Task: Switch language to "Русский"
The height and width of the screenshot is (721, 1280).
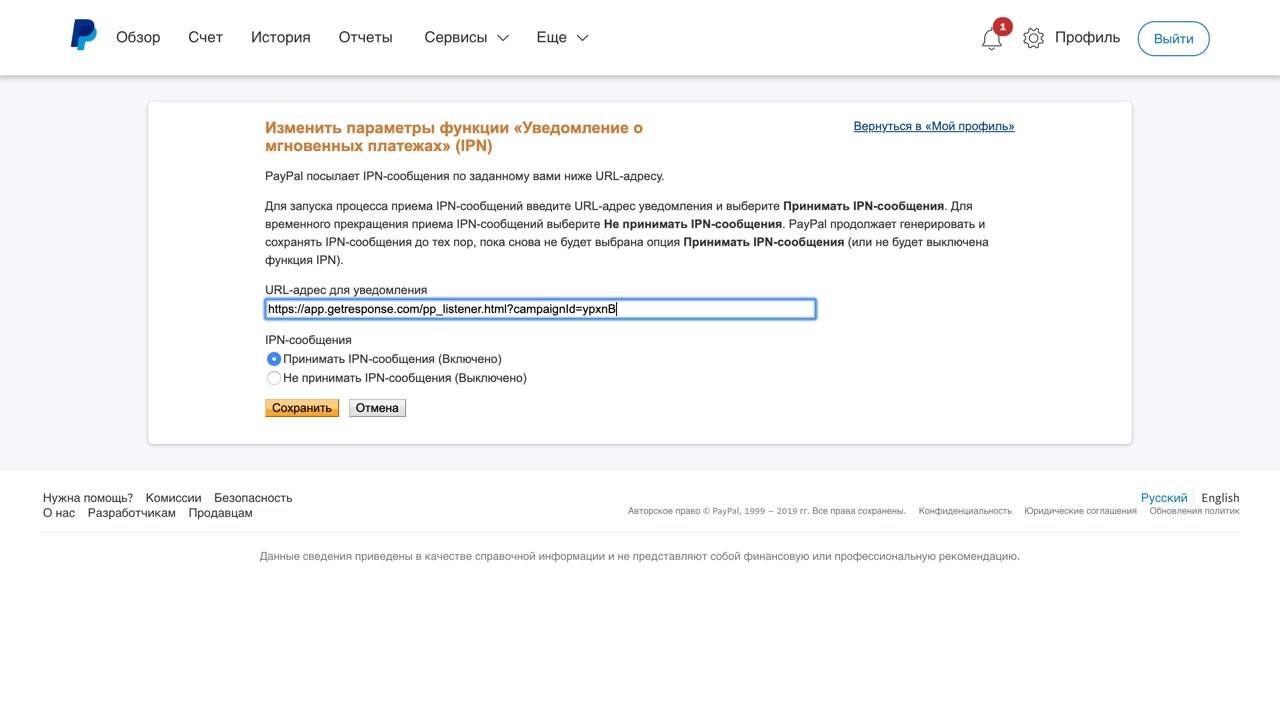Action: [x=1164, y=498]
